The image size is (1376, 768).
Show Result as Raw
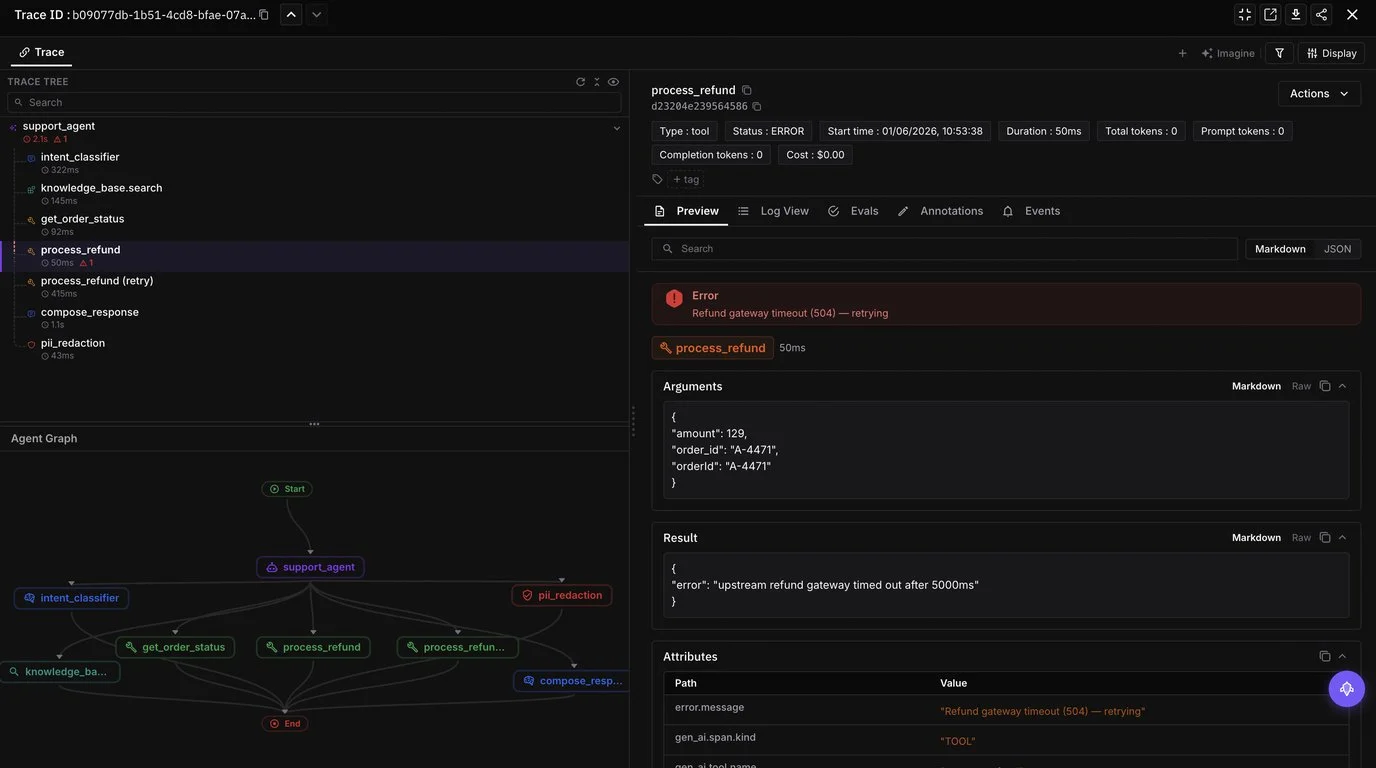pos(1301,538)
